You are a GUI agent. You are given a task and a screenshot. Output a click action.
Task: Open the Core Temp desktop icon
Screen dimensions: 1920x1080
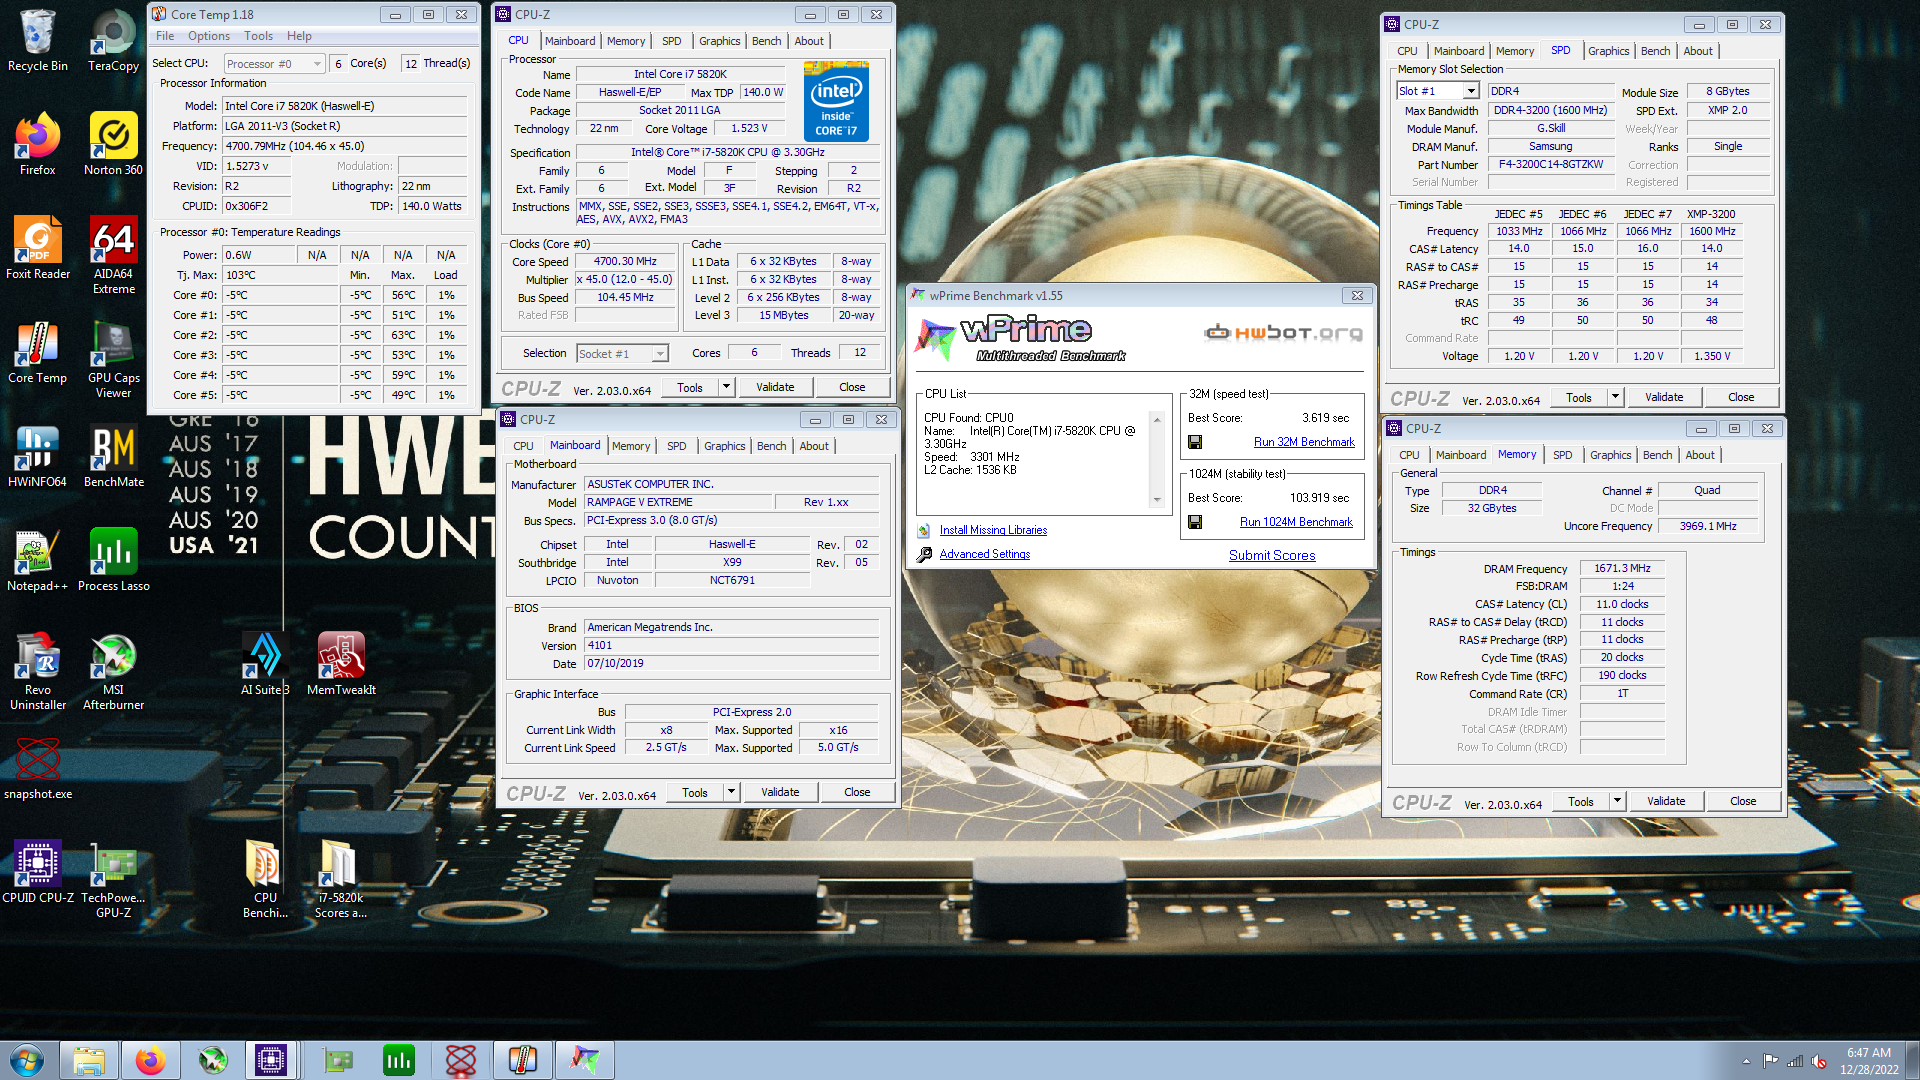click(38, 352)
